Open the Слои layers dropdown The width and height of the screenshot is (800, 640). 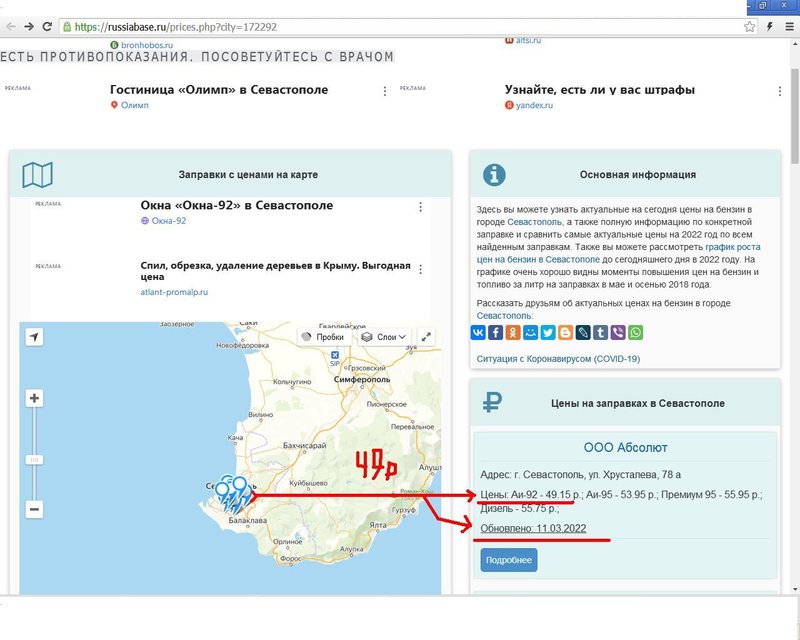(384, 337)
